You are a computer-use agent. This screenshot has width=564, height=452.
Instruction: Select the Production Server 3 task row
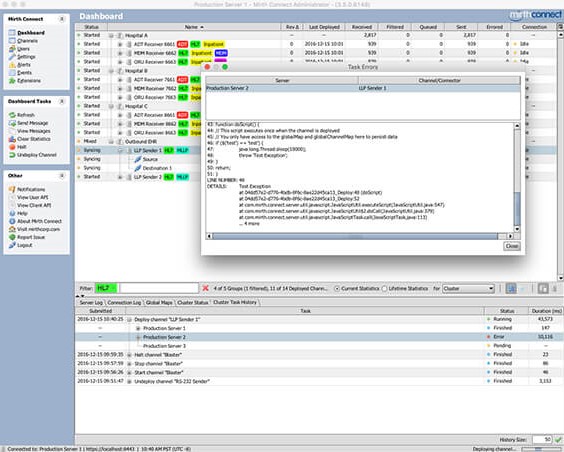pyautogui.click(x=318, y=346)
